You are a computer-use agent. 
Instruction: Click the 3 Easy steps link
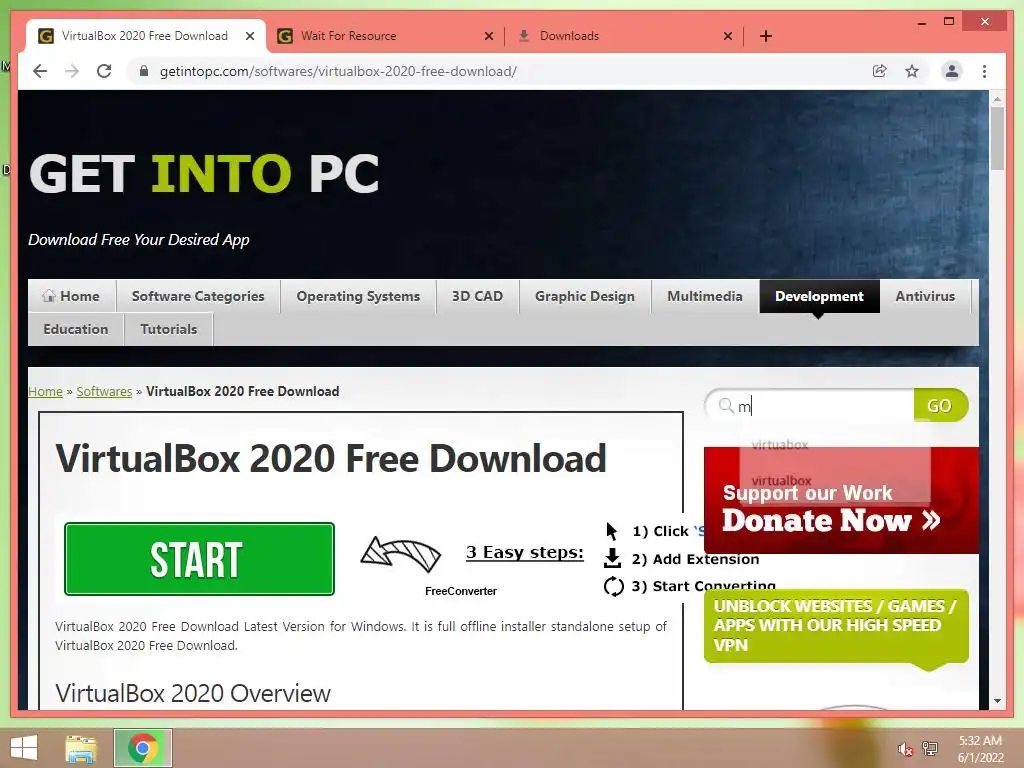(524, 552)
